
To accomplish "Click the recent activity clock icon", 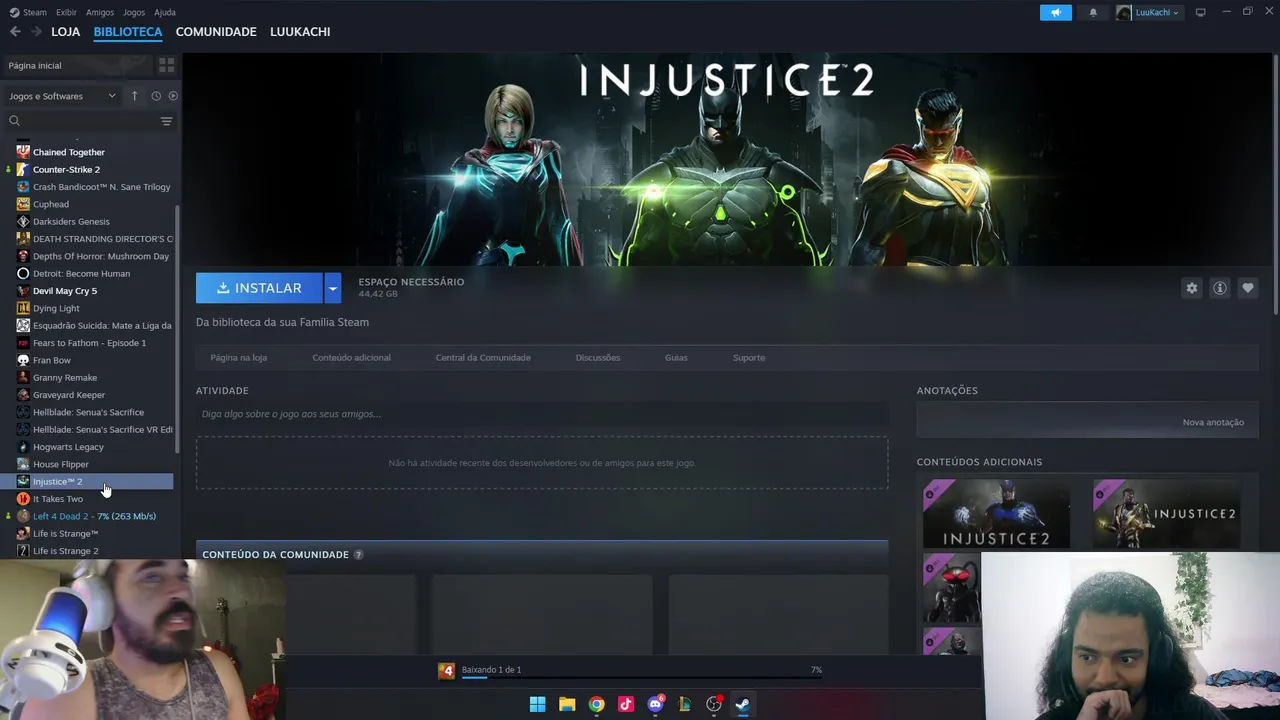I will [x=156, y=96].
